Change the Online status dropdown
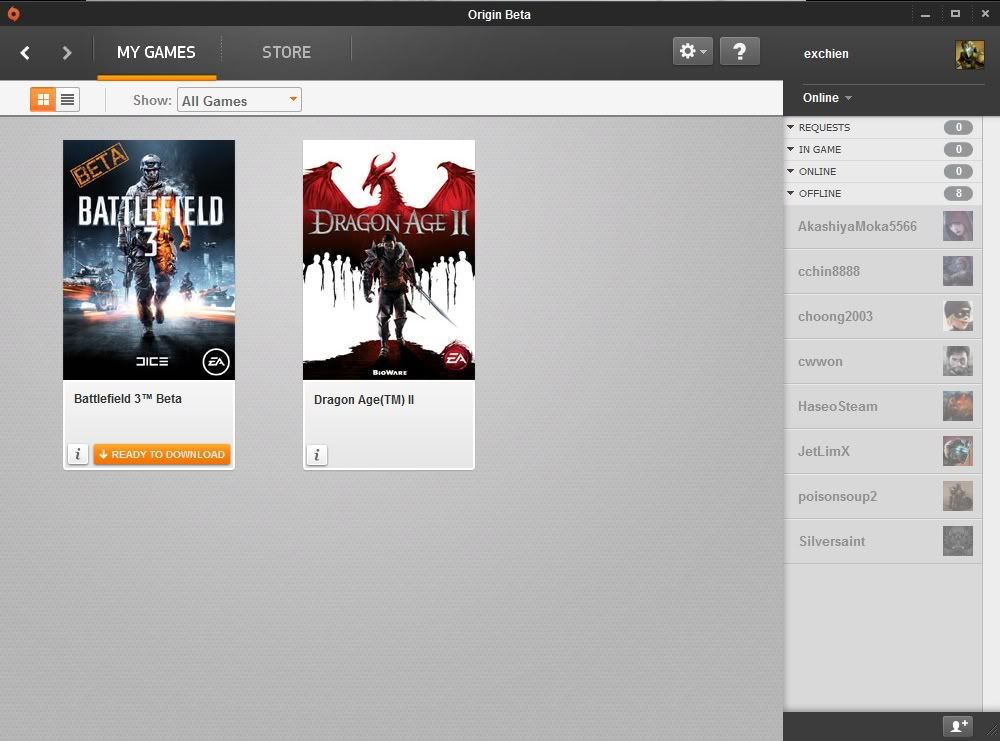 pos(827,98)
